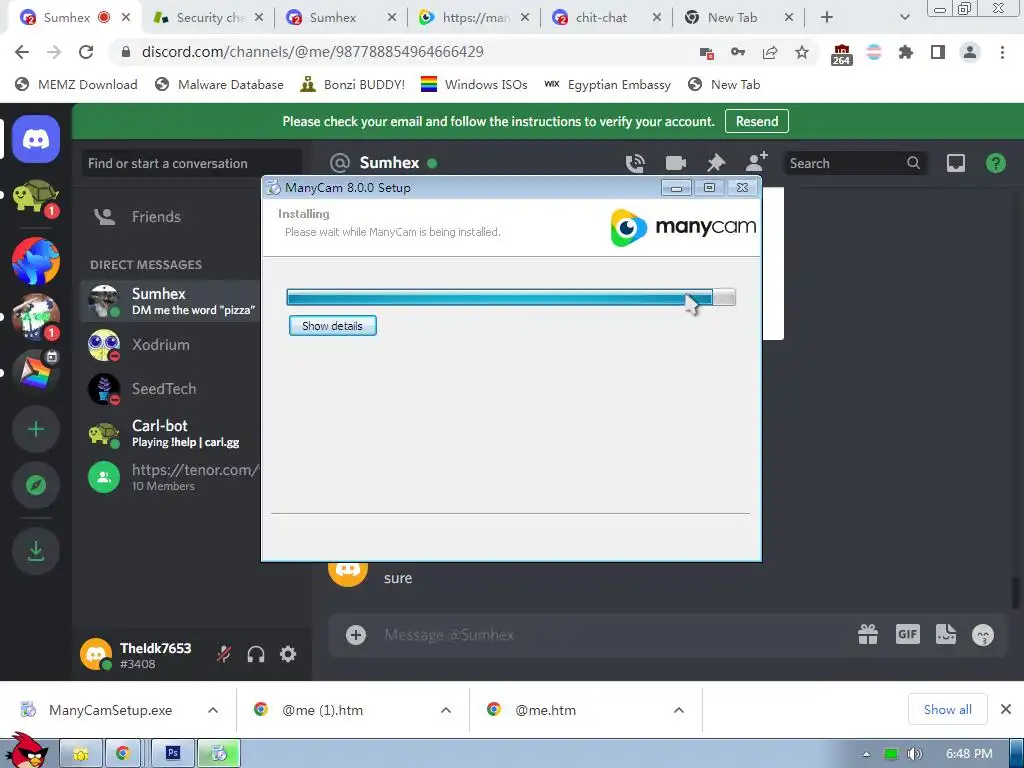Expand @me (1).htm download options
The image size is (1024, 768).
coord(446,710)
